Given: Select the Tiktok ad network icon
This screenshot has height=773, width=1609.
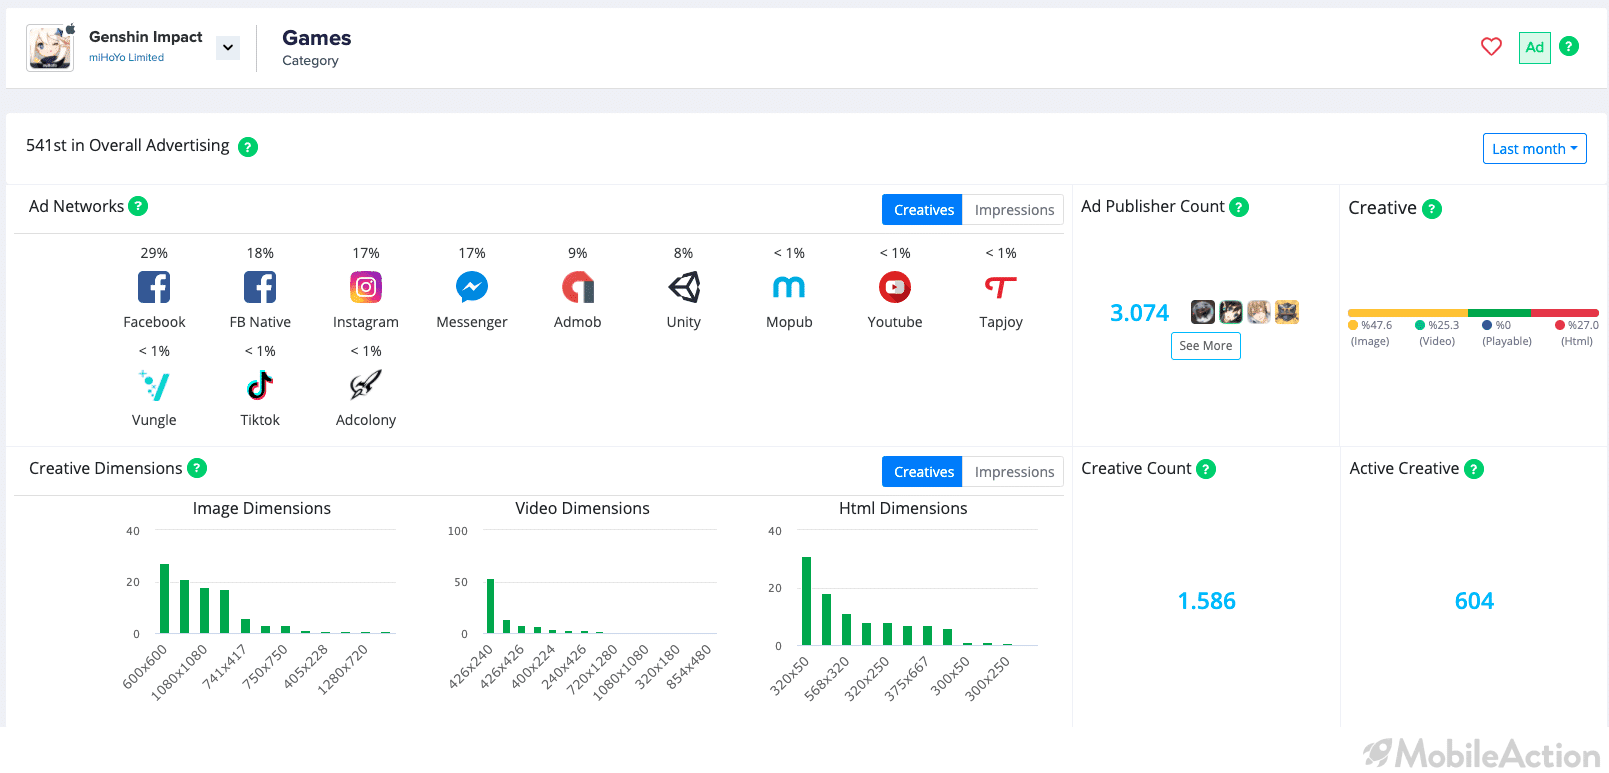Looking at the screenshot, I should click(x=260, y=385).
